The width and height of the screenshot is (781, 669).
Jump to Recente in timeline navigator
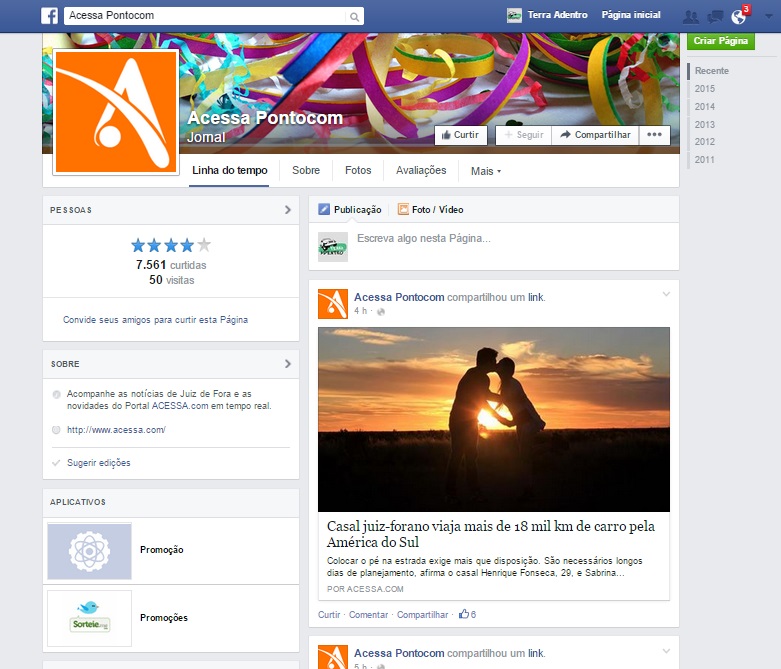pyautogui.click(x=711, y=71)
